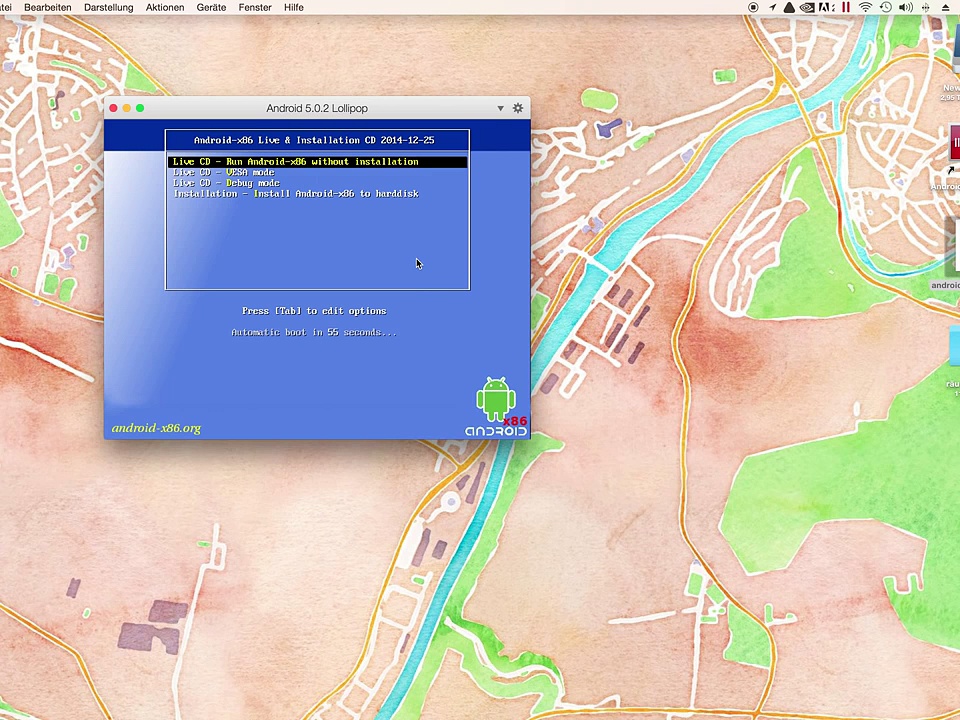Choose Live CD Debug mode entry
Screen dimensions: 960x720
(226, 183)
